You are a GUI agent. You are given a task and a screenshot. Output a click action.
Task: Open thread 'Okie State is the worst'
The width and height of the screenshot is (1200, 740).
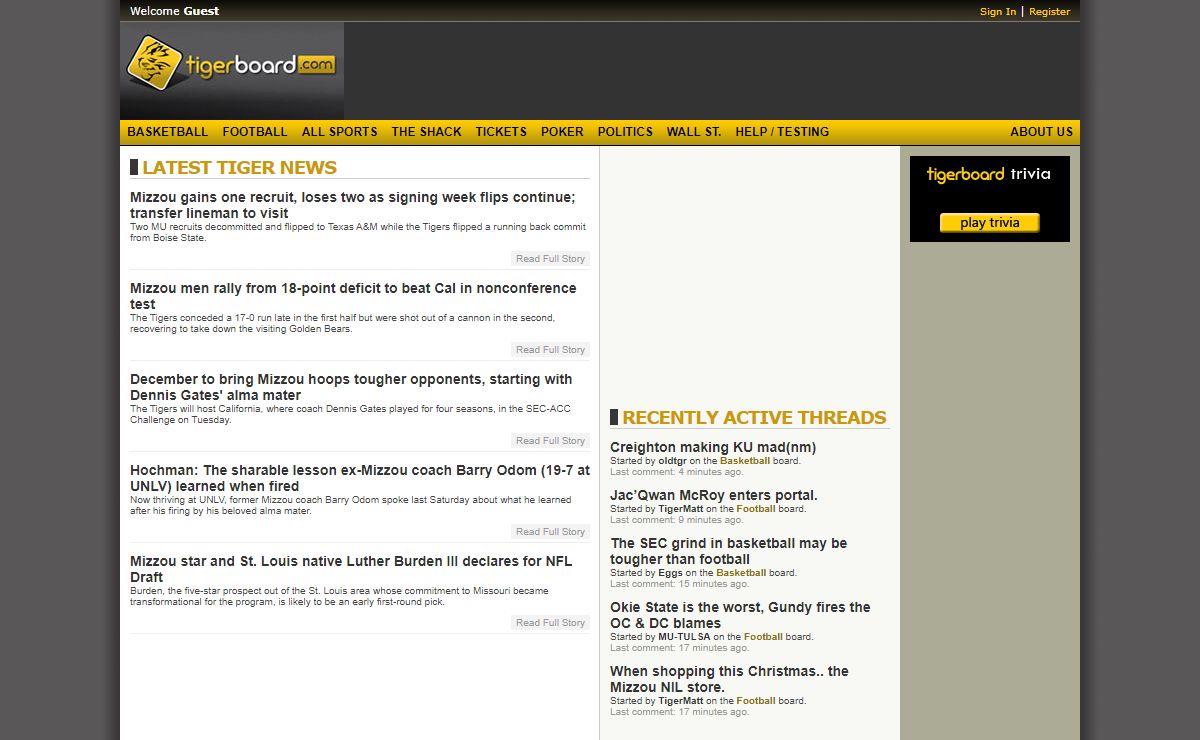pos(740,616)
